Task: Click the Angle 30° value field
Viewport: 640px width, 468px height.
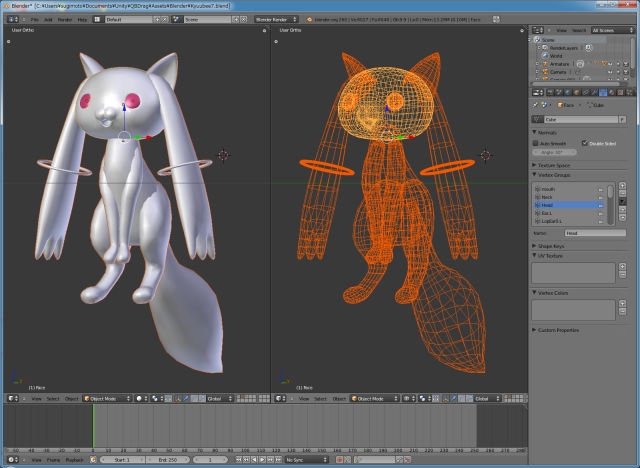Action: tap(554, 152)
